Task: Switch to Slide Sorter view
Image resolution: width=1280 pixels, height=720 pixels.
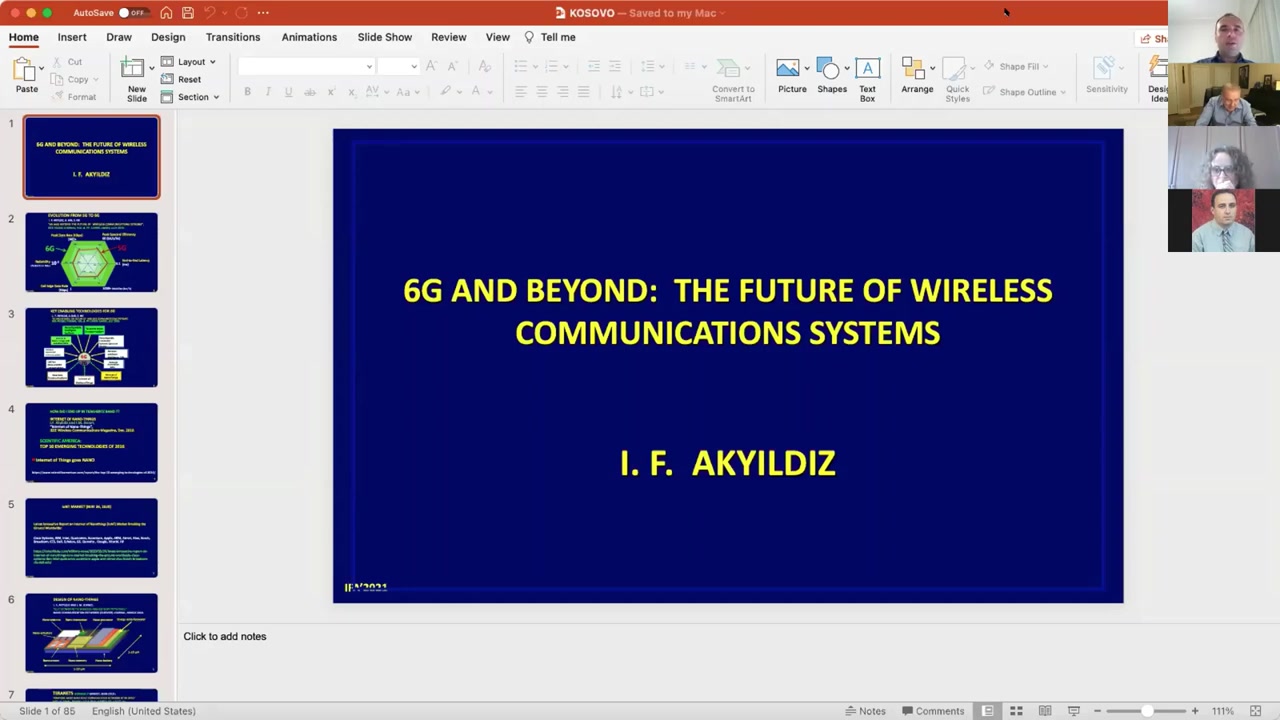Action: (x=1016, y=711)
